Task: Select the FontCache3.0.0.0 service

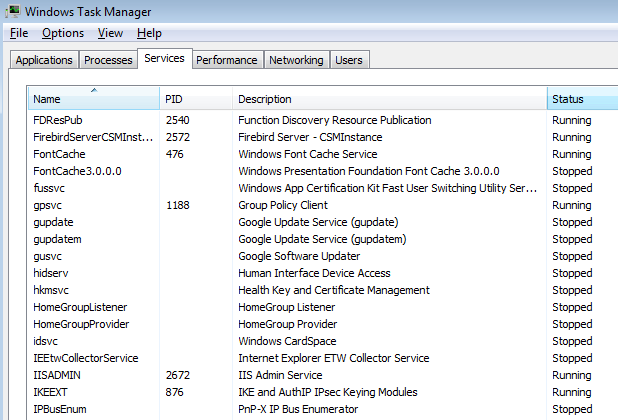Action: (77, 171)
